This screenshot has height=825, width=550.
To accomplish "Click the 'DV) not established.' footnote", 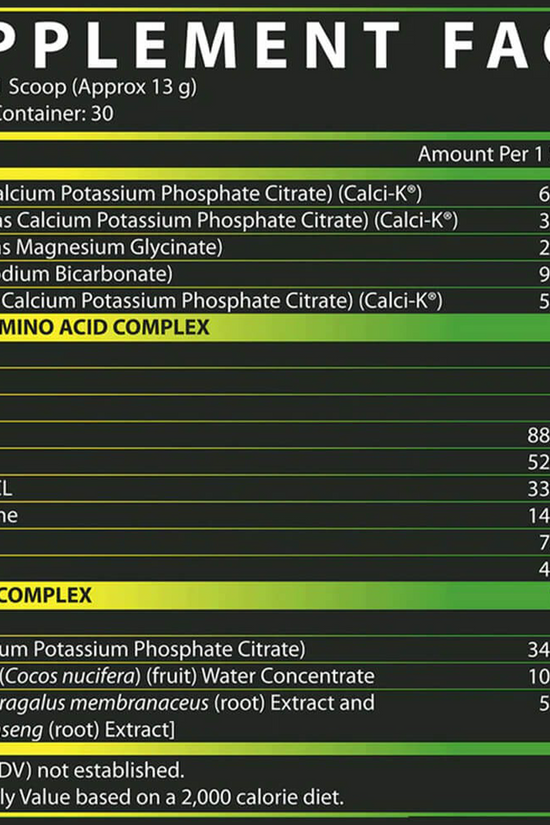I will pos(92,770).
